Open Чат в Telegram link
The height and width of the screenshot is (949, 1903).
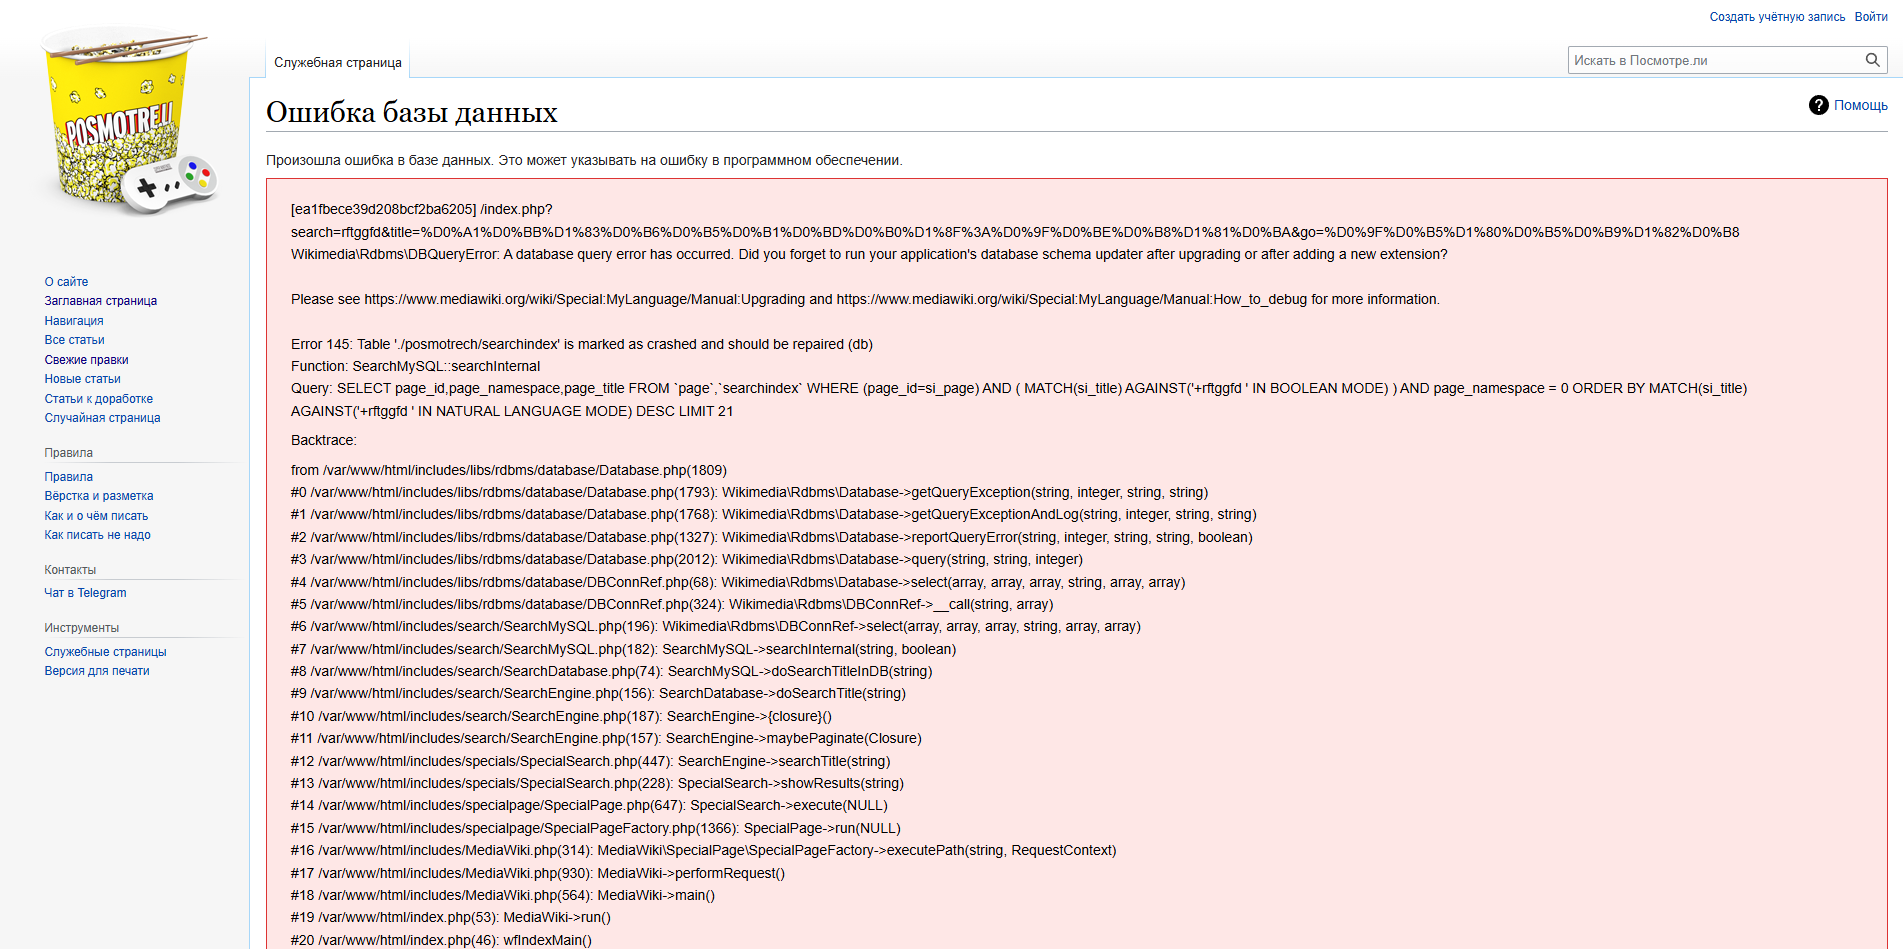click(x=85, y=593)
